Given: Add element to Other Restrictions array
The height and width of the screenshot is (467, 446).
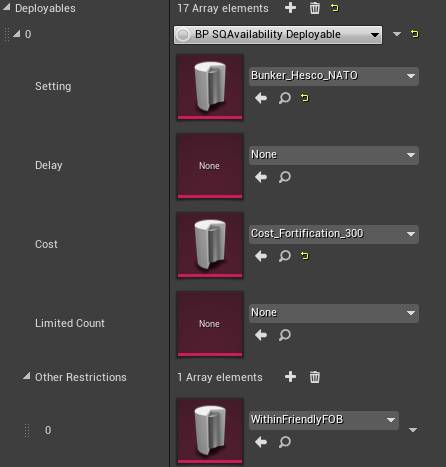Looking at the screenshot, I should (290, 377).
